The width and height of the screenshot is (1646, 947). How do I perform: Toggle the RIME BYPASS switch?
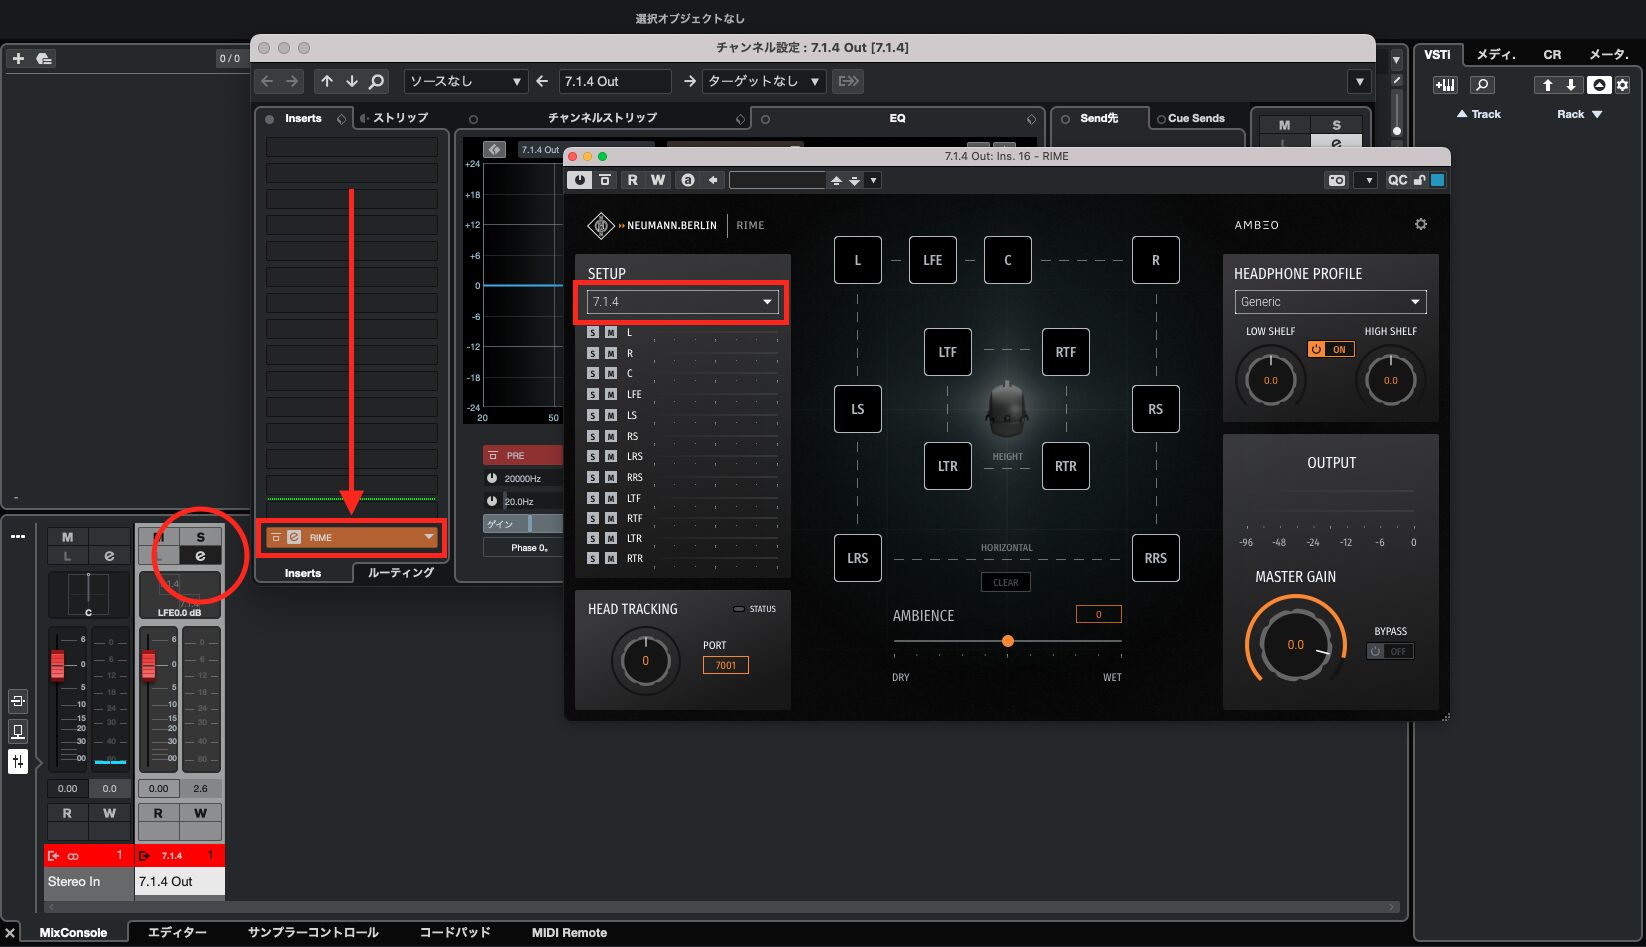coord(1389,651)
